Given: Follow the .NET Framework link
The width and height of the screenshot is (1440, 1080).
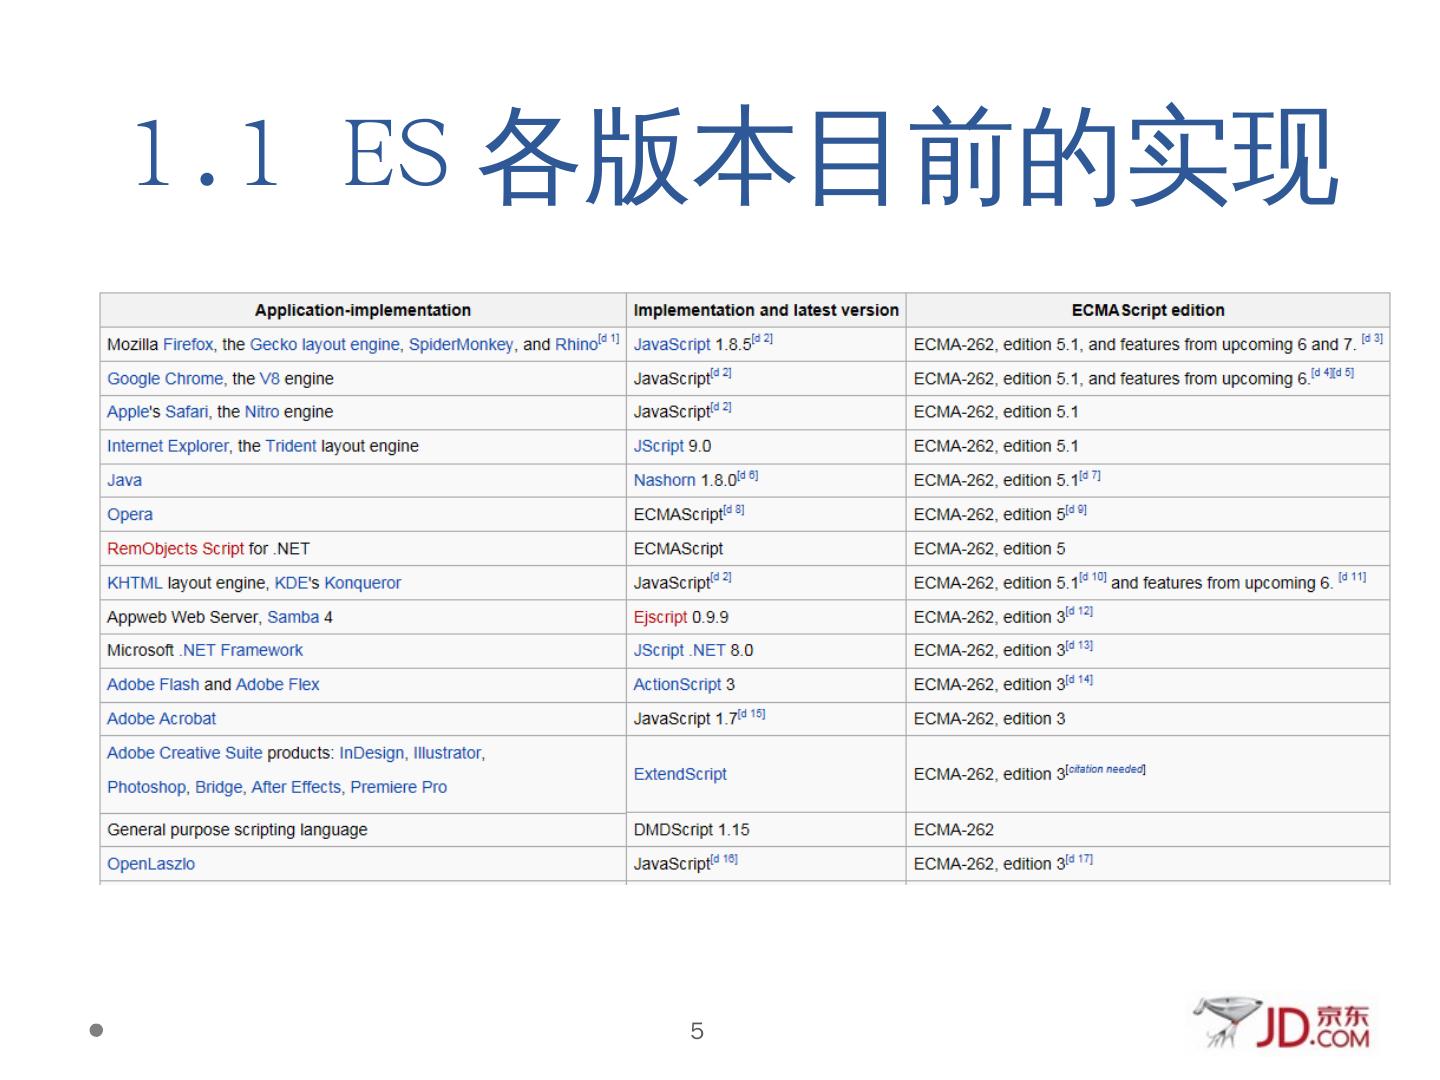Looking at the screenshot, I should pyautogui.click(x=241, y=650).
